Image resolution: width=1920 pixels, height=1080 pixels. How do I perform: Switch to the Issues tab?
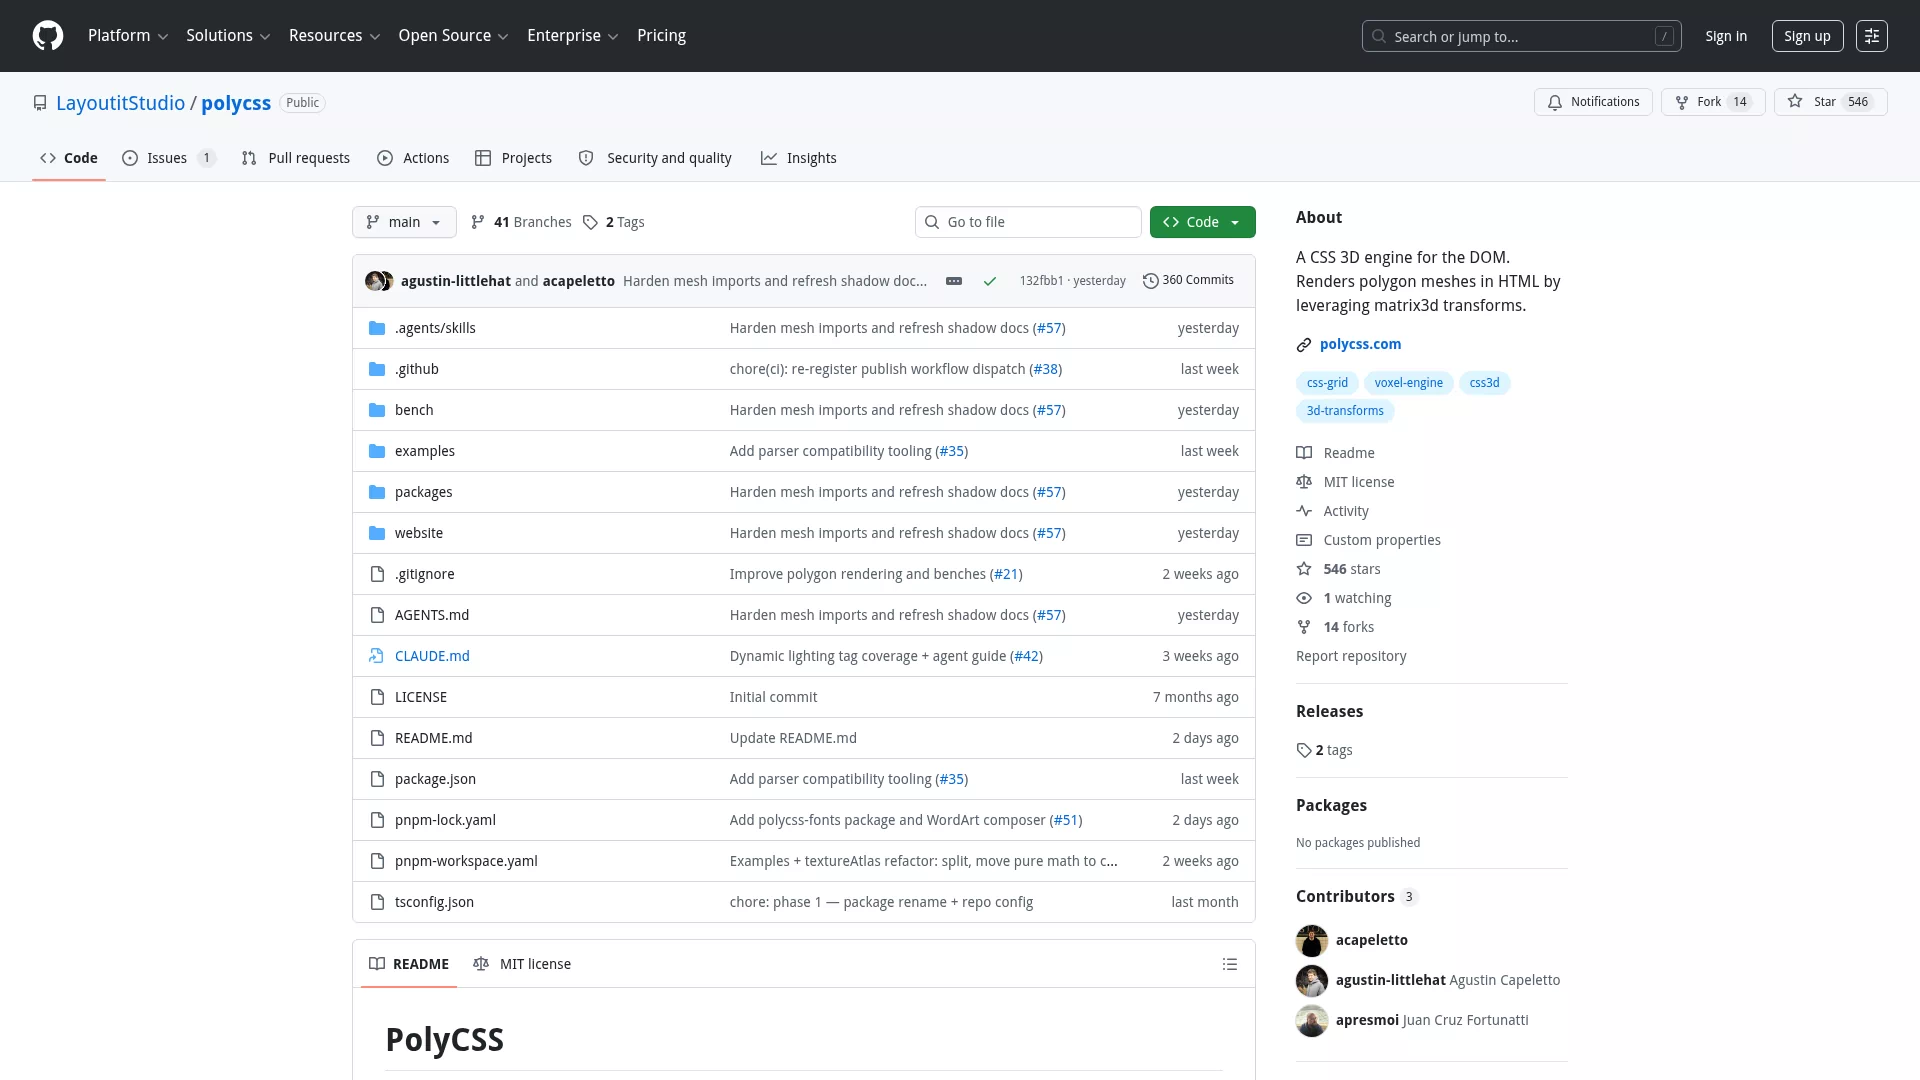(169, 158)
